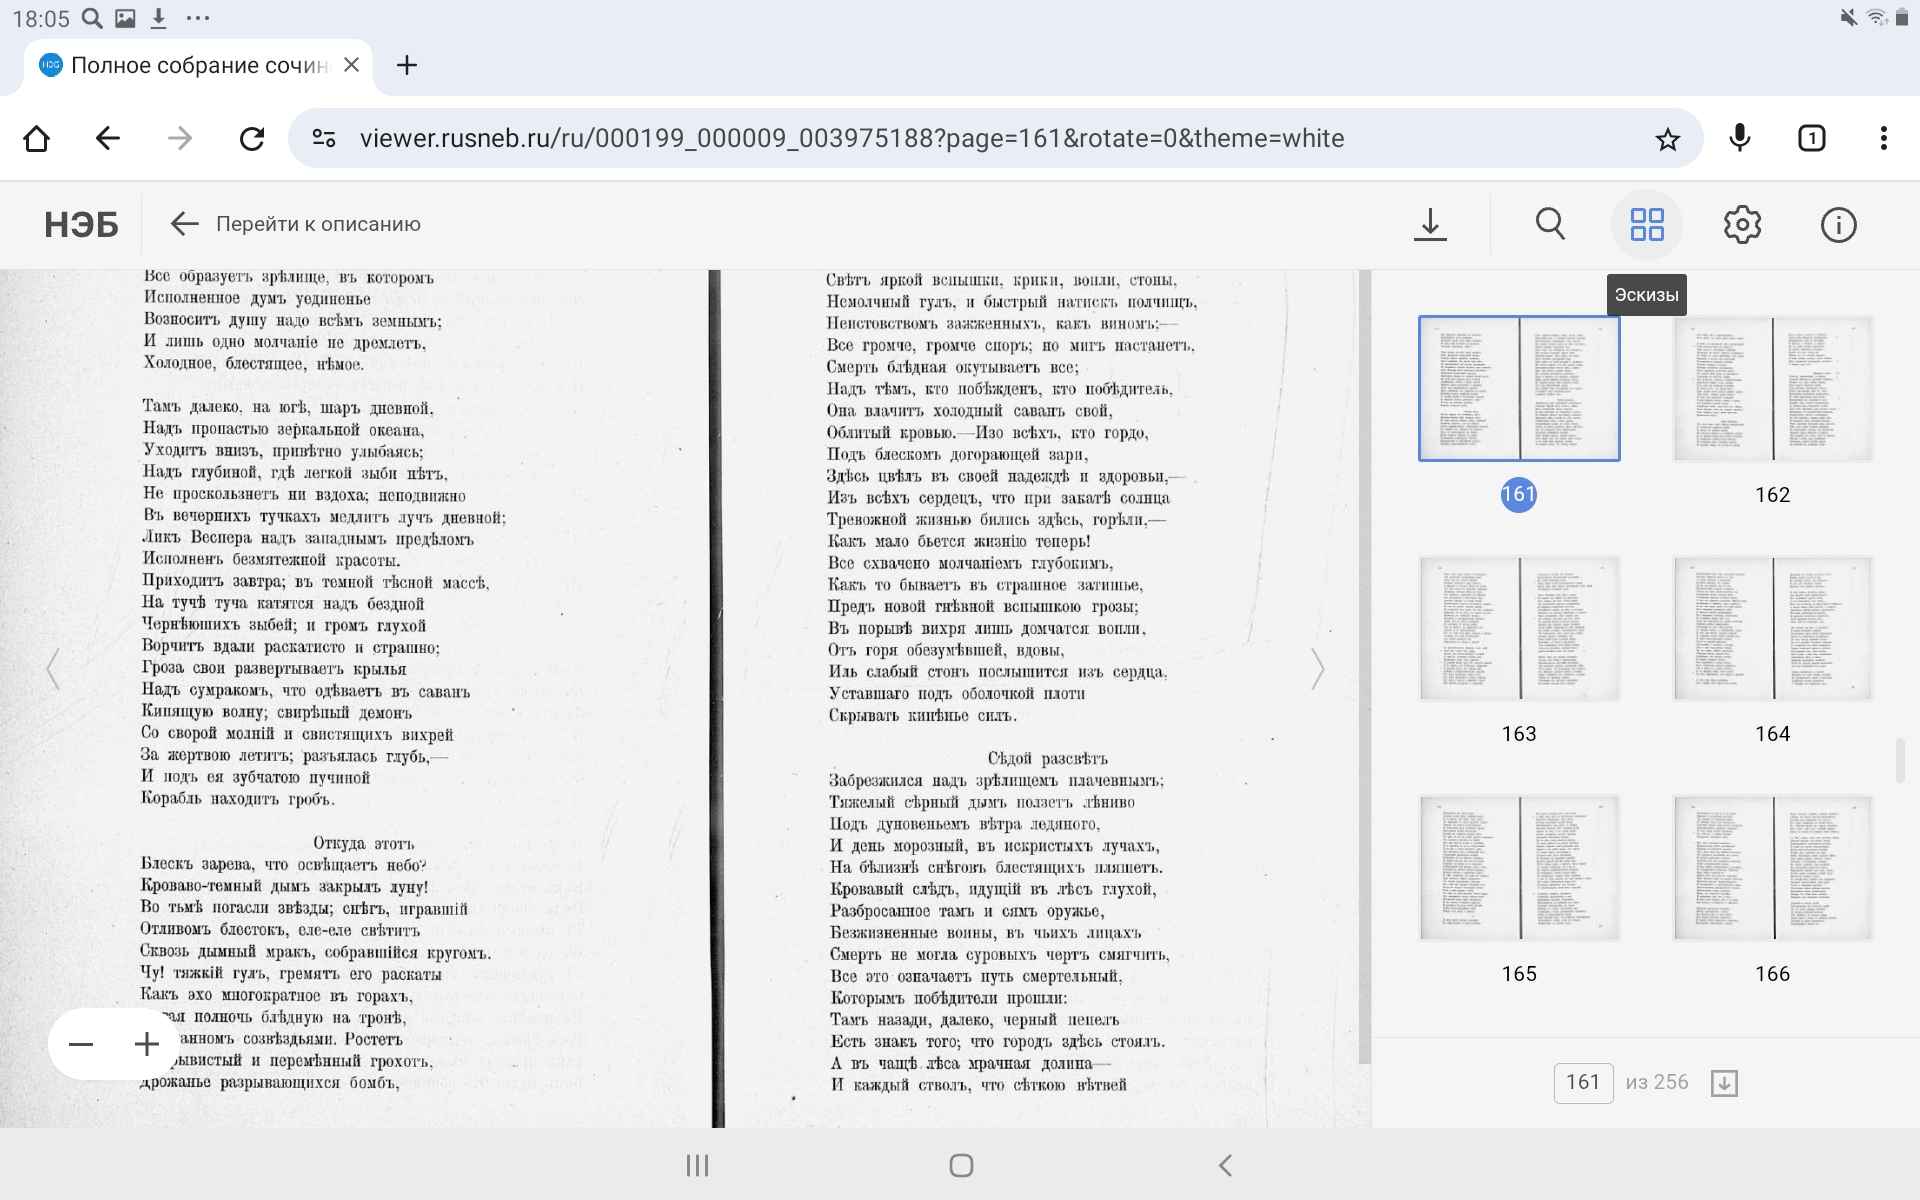The image size is (1920, 1200).
Task: Click the page number input field
Action: (1583, 1083)
